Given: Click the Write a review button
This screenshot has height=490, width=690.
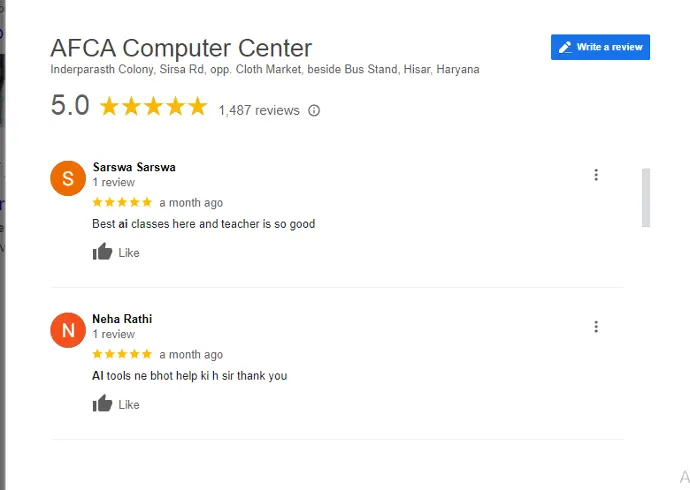Looking at the screenshot, I should [x=600, y=47].
